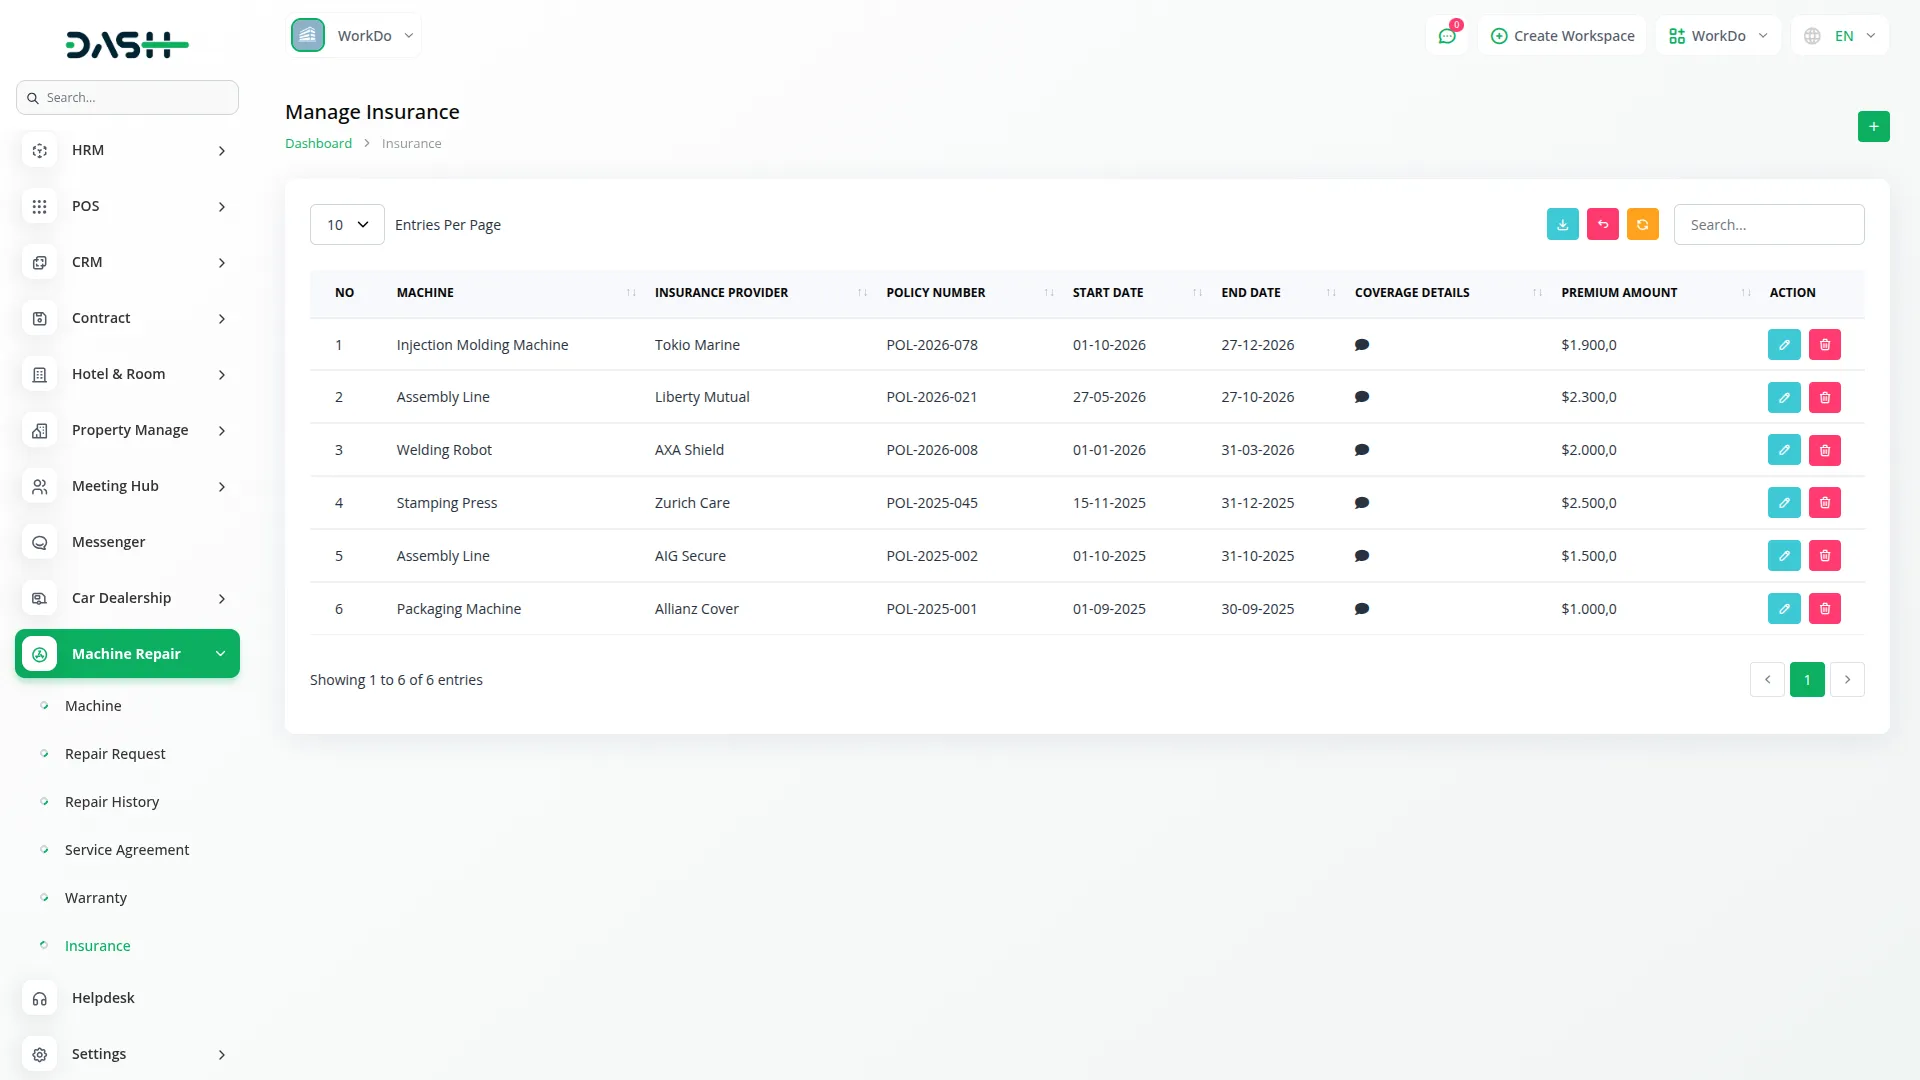This screenshot has width=1920, height=1080.
Task: View coverage details for Stamping Press
Action: pos(1361,503)
